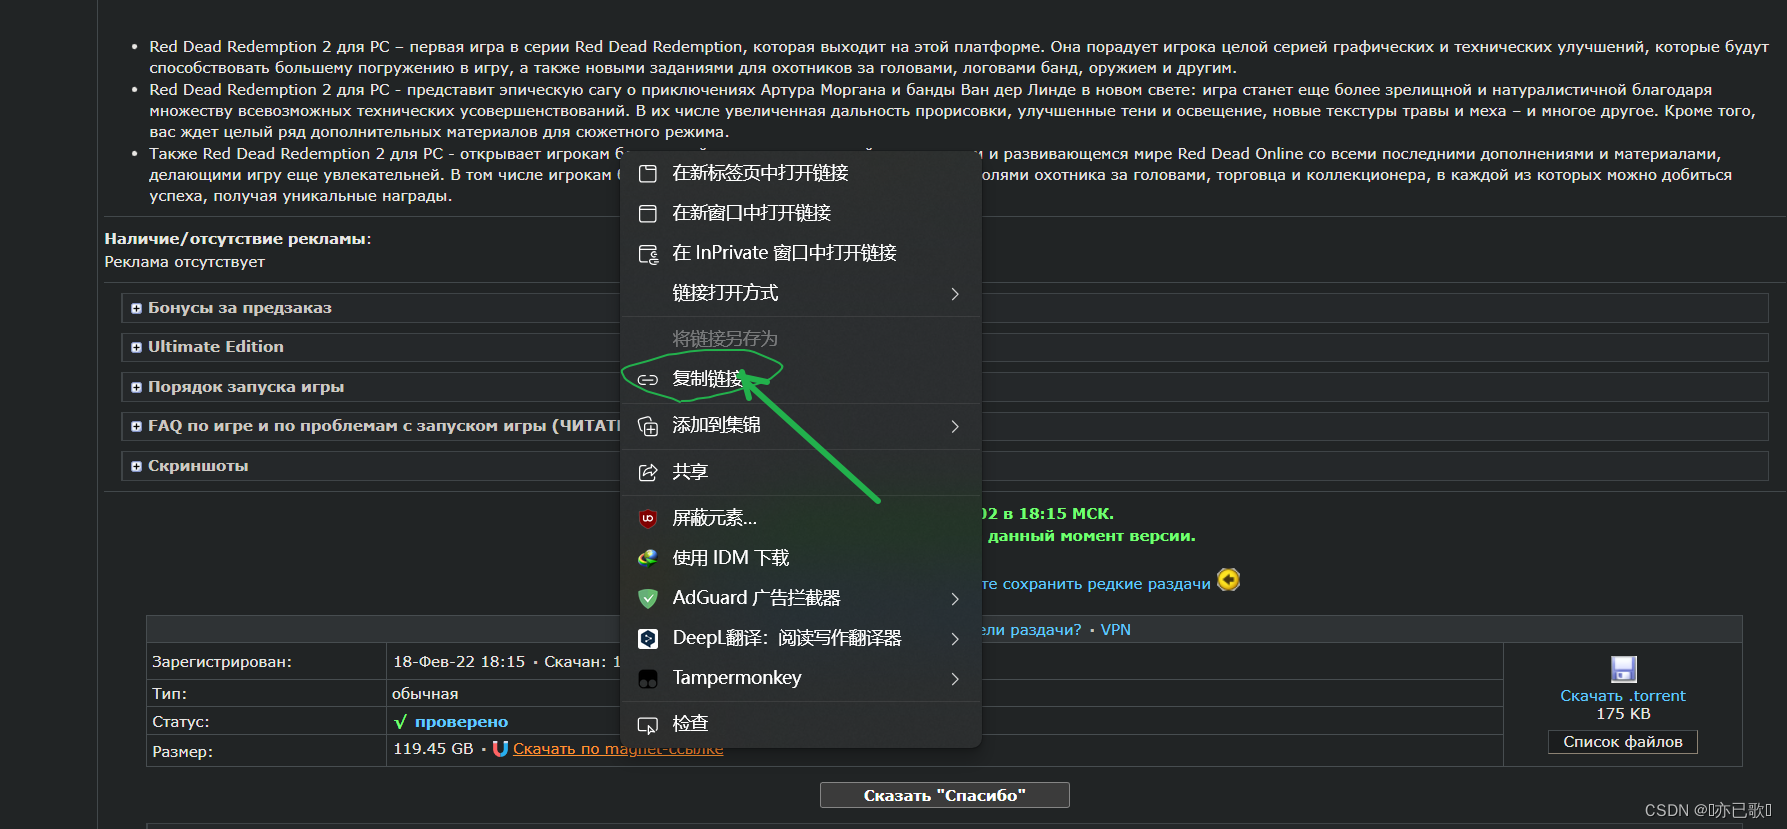The image size is (1787, 829).
Task: Open the Скачать по magnet-ссылке link
Action: pos(618,749)
